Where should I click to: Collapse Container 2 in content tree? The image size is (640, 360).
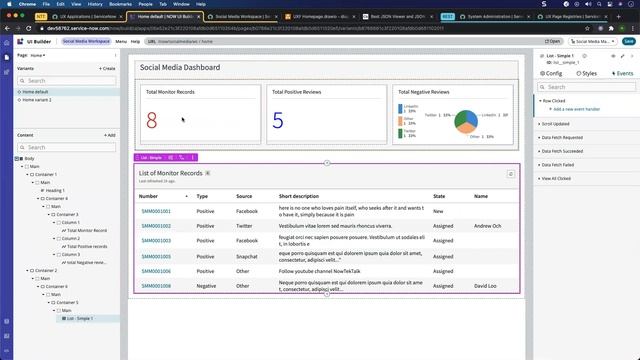[x=27, y=271]
